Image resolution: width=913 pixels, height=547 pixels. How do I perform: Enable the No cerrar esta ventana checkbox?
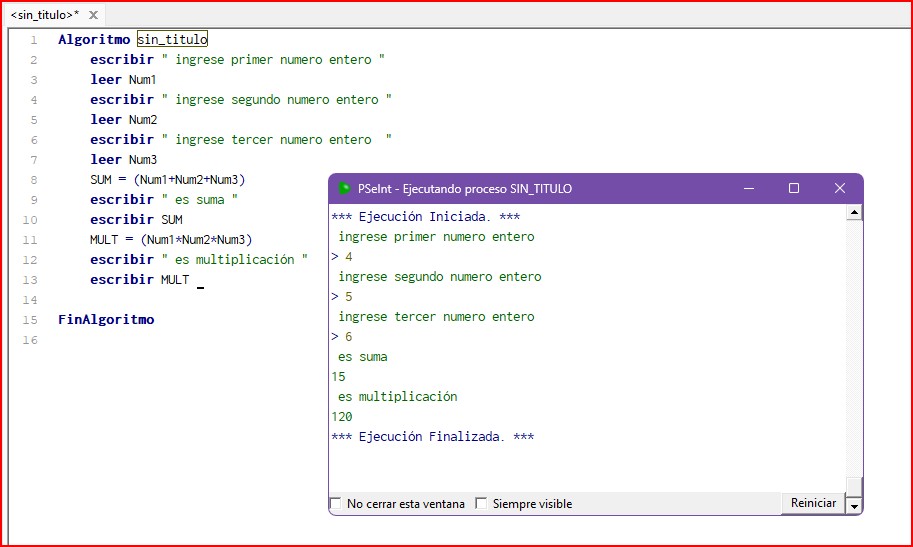(336, 504)
